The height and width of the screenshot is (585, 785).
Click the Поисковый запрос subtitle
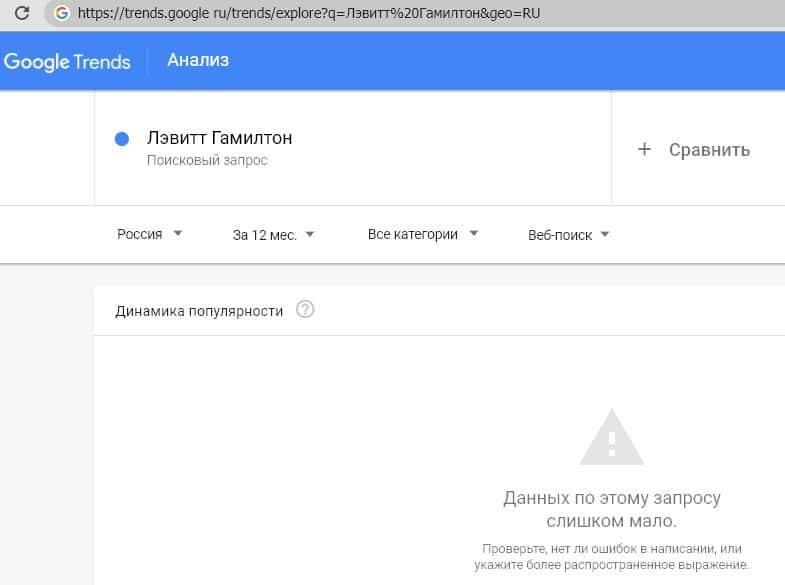tap(207, 160)
